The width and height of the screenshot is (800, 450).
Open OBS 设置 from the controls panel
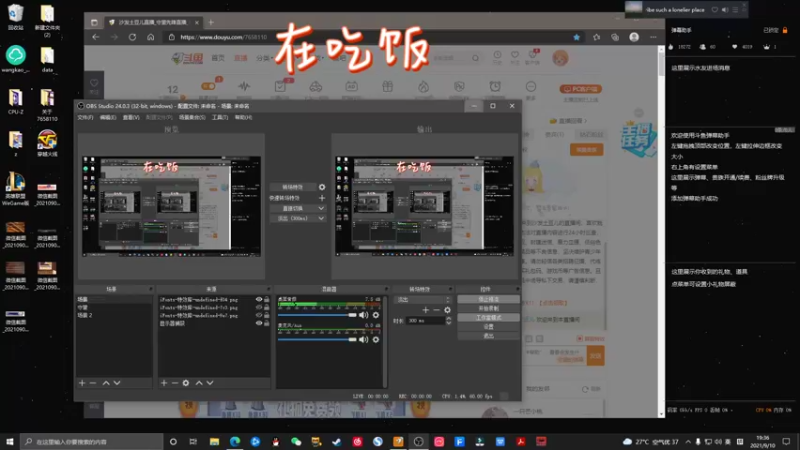[x=488, y=327]
